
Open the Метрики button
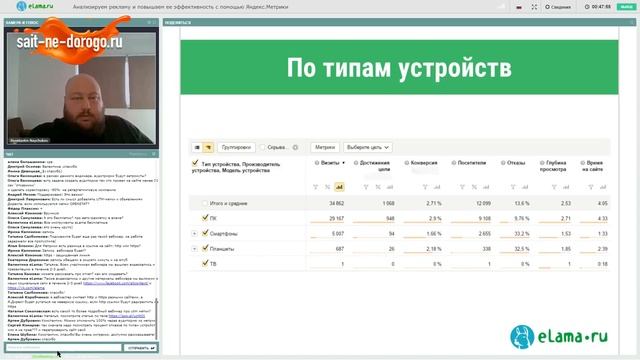click(x=325, y=147)
